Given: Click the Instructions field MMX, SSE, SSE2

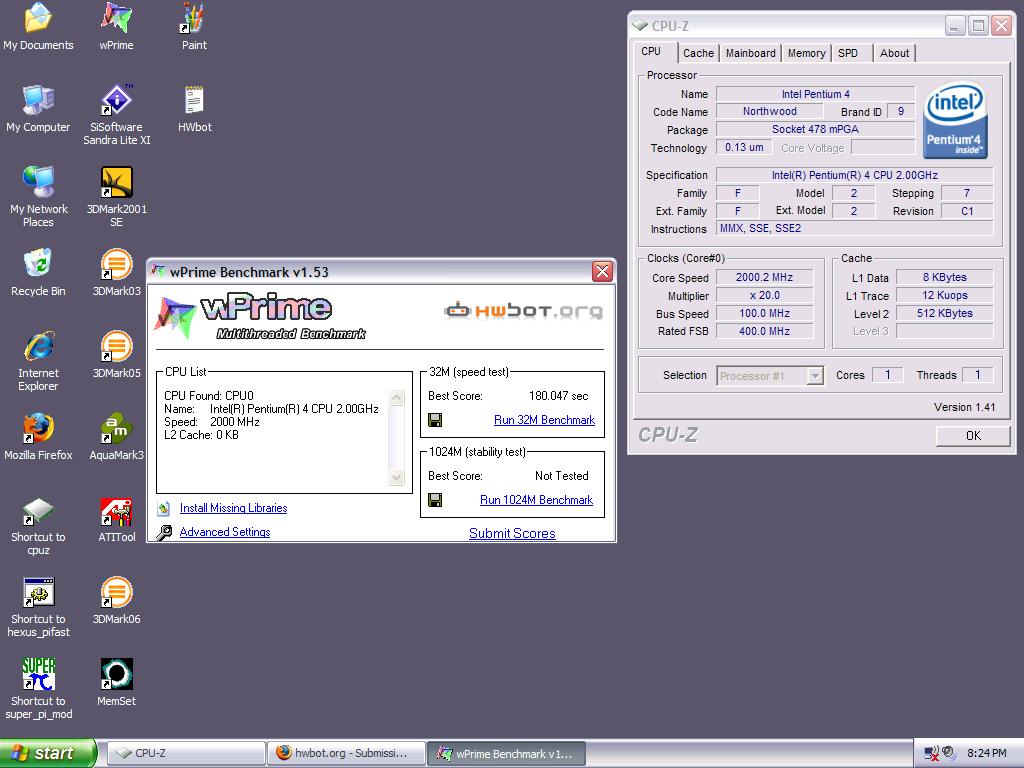Looking at the screenshot, I should click(x=854, y=228).
